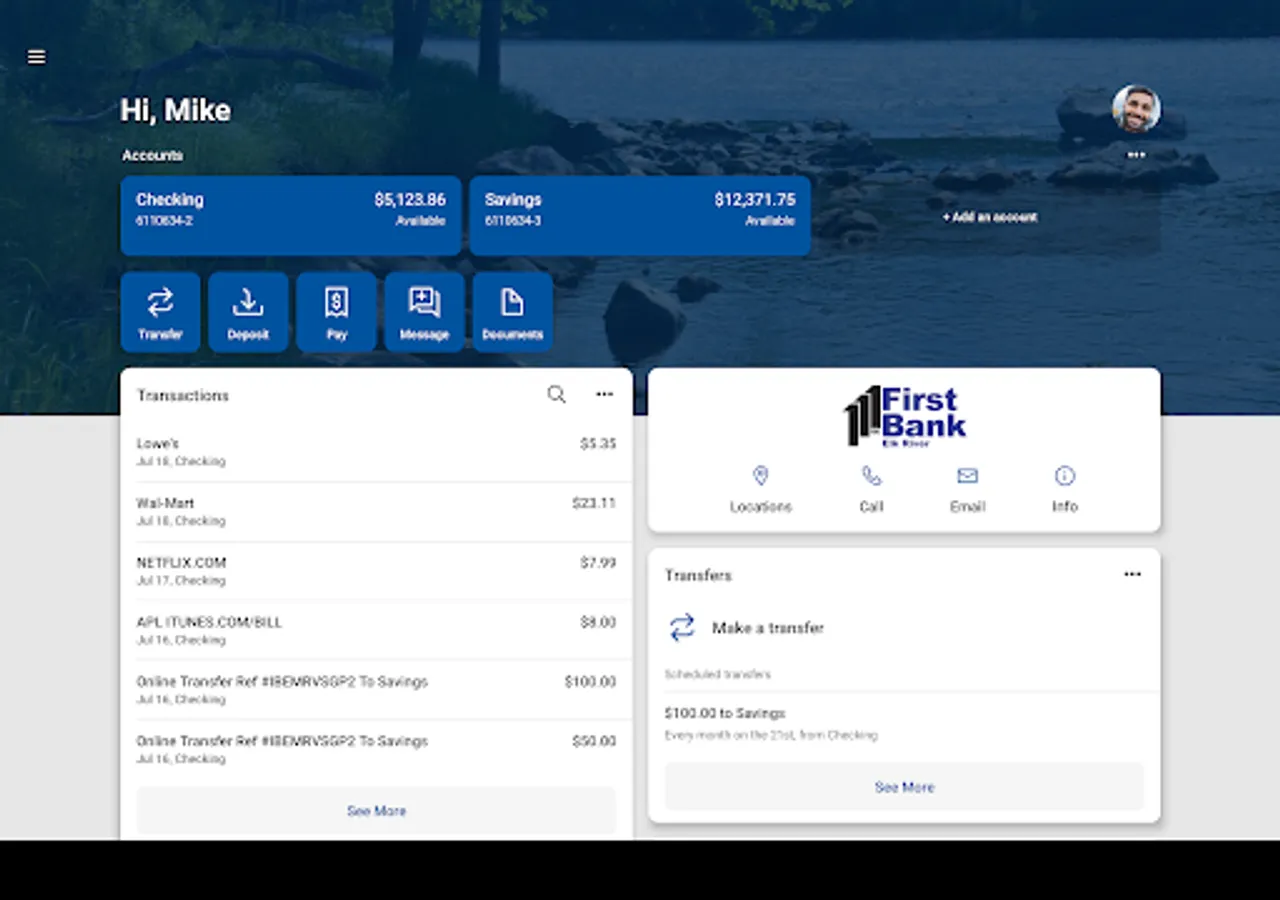Image resolution: width=1280 pixels, height=900 pixels.
Task: Select the $50.00 Online Transfer transaction
Action: tap(377, 750)
